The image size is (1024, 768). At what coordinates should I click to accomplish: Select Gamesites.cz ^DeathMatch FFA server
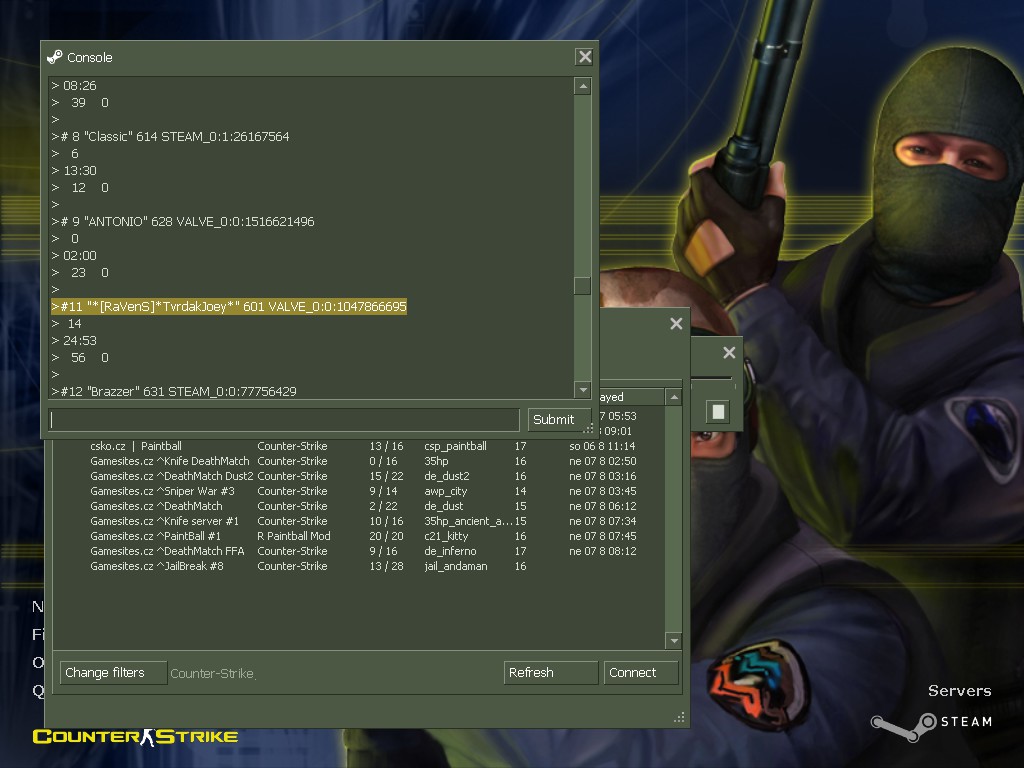coord(359,551)
